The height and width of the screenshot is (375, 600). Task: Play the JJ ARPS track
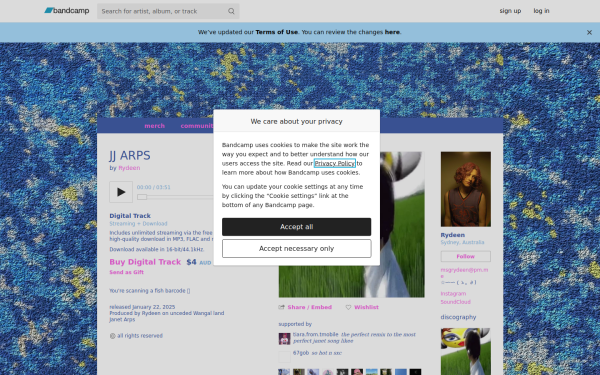[121, 192]
